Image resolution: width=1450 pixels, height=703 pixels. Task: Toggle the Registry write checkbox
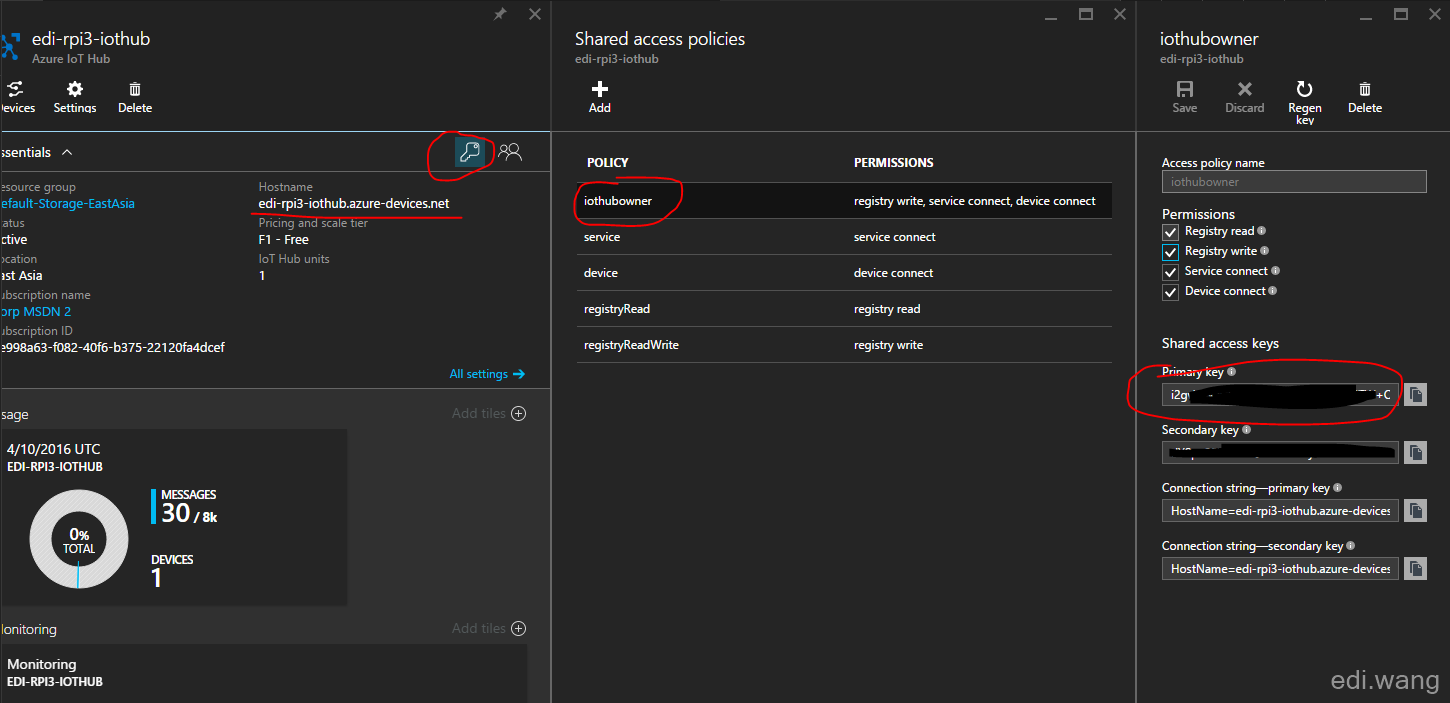pyautogui.click(x=1170, y=252)
